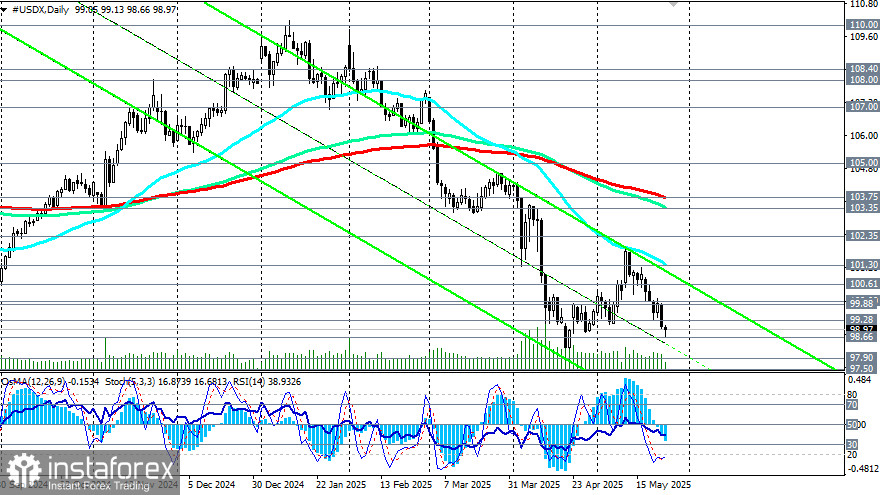880x495 pixels.
Task: Click the 0.484 indicator scale maximum
Action: click(860, 380)
